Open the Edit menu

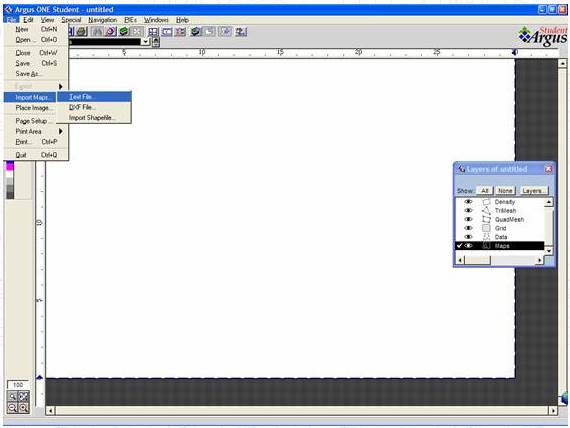(28, 20)
